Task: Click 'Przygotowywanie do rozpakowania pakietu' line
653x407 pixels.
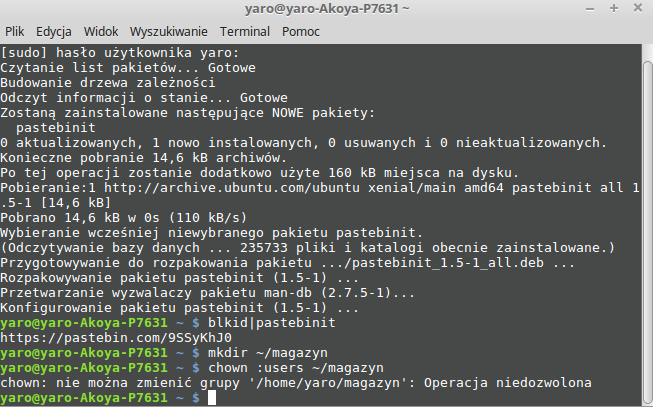Action: [x=288, y=263]
